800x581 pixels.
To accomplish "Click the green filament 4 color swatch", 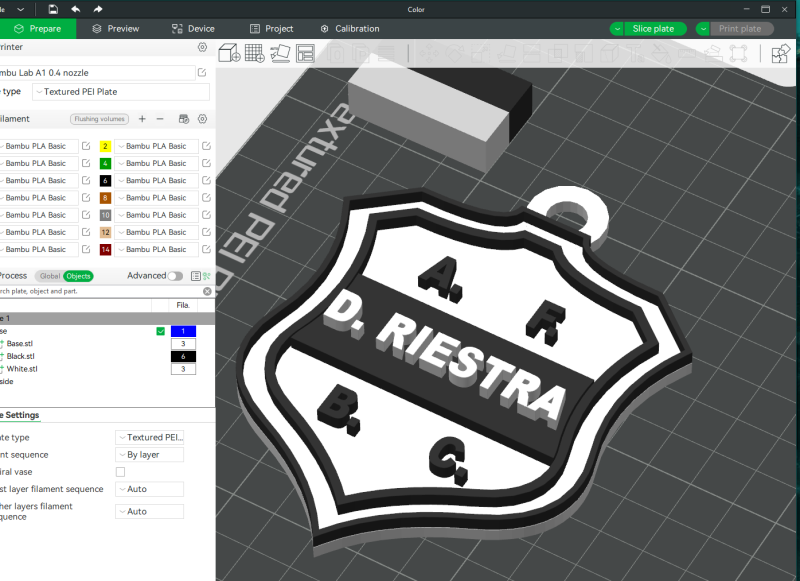I will click(105, 163).
